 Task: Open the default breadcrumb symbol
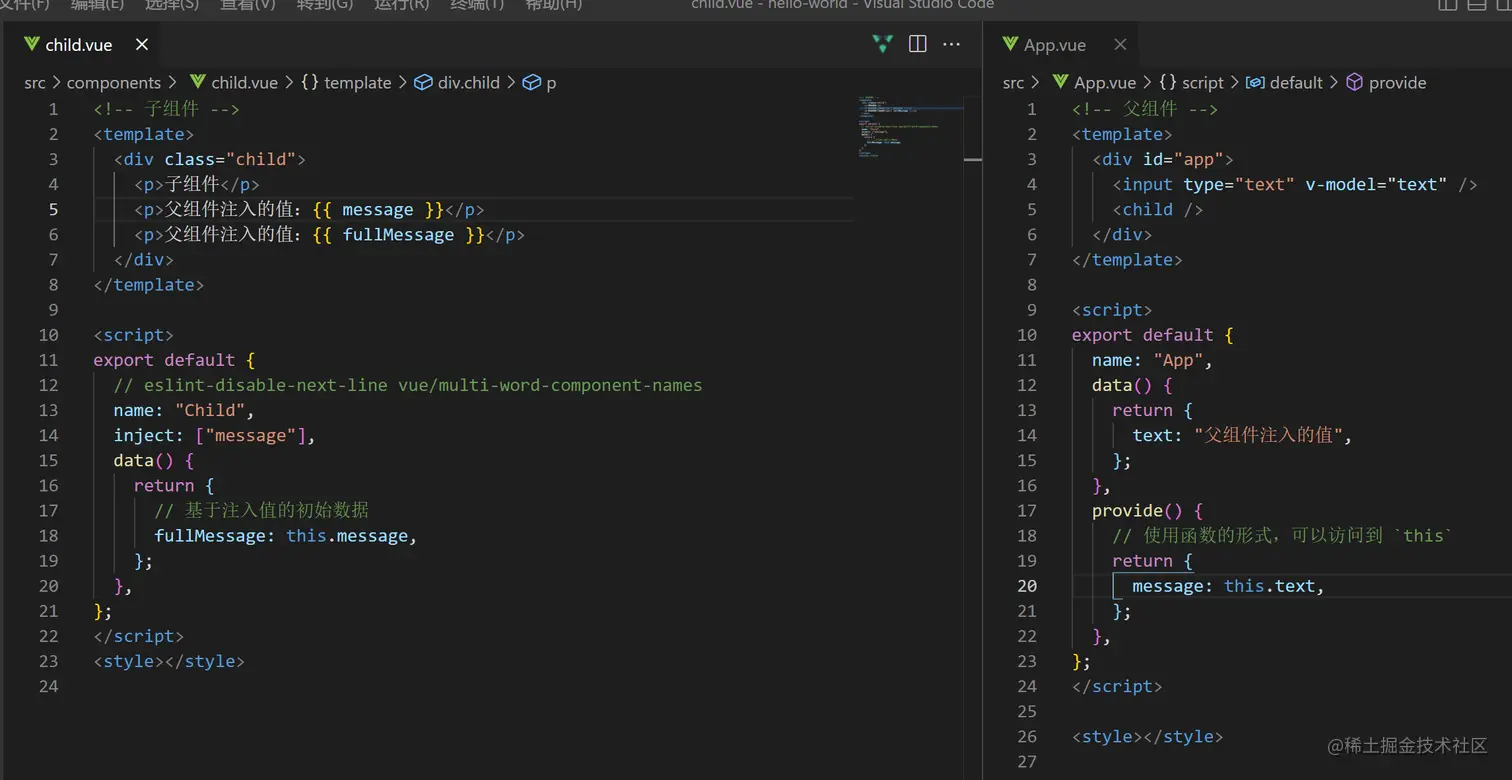point(1285,83)
